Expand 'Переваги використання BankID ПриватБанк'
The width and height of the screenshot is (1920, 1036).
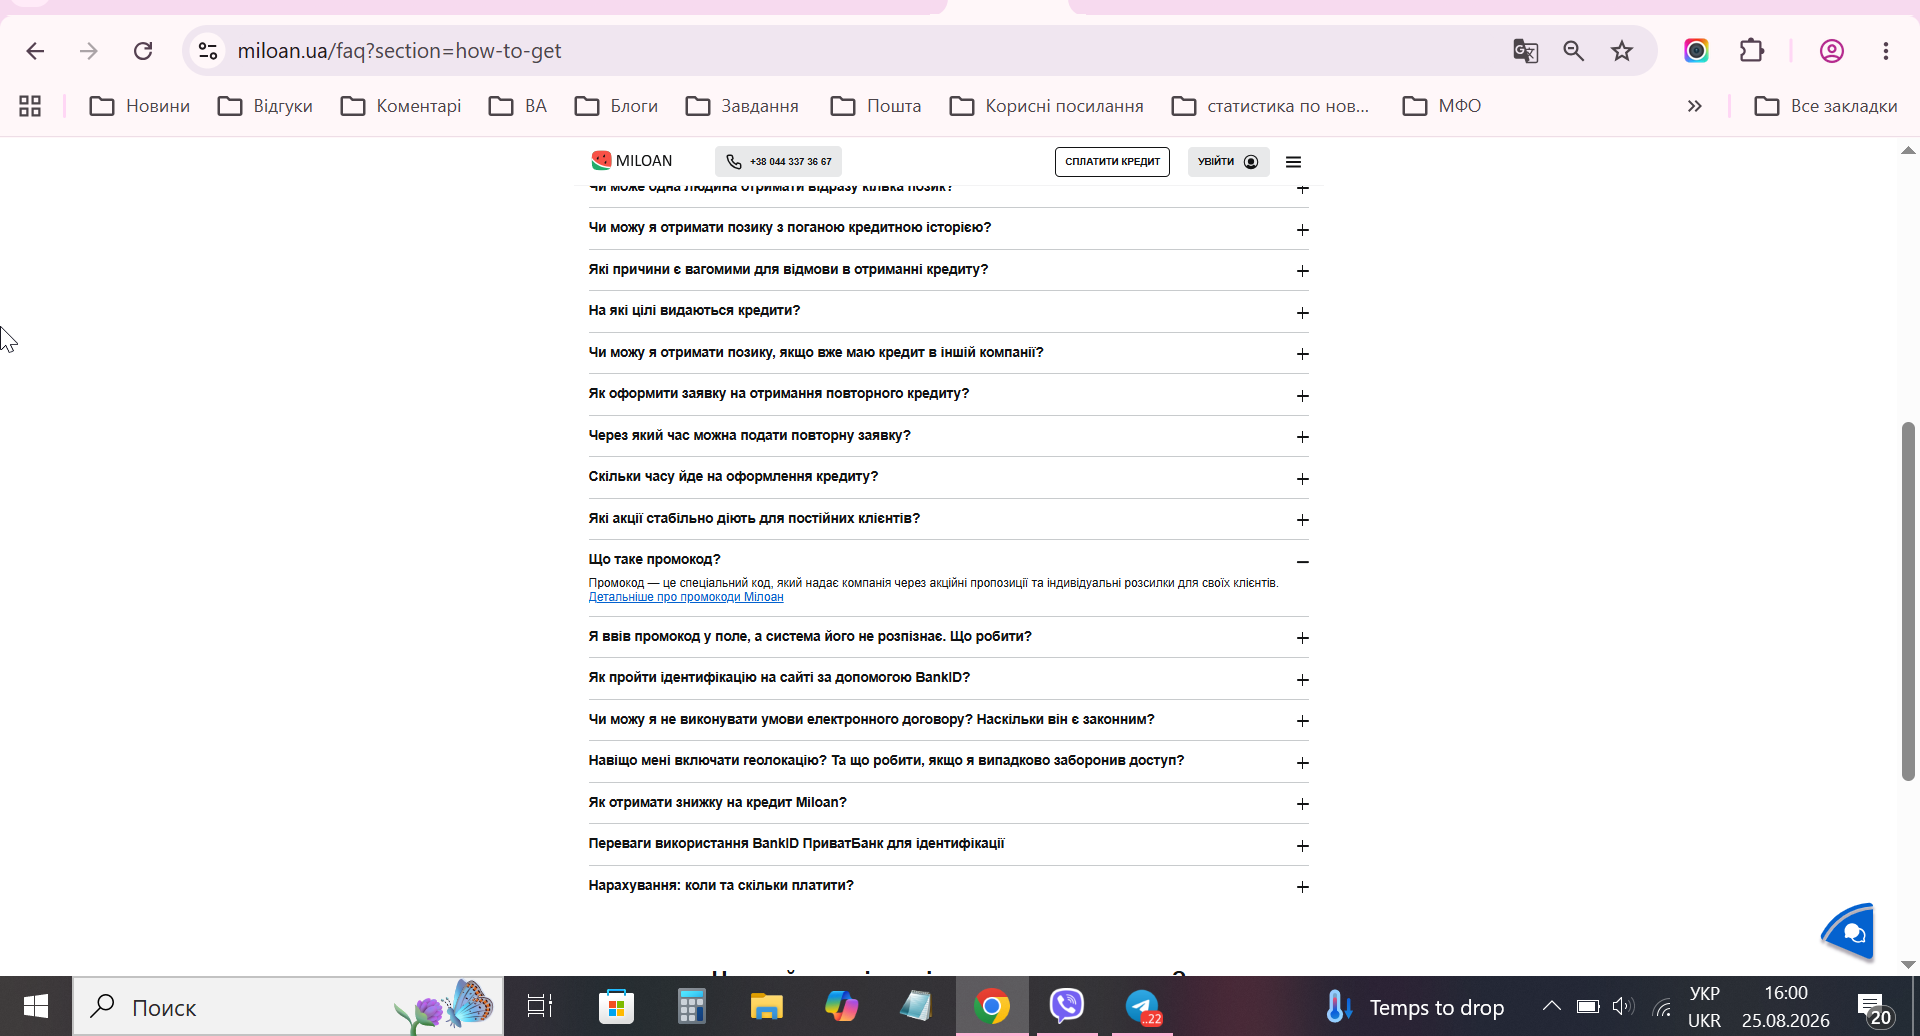tap(948, 844)
